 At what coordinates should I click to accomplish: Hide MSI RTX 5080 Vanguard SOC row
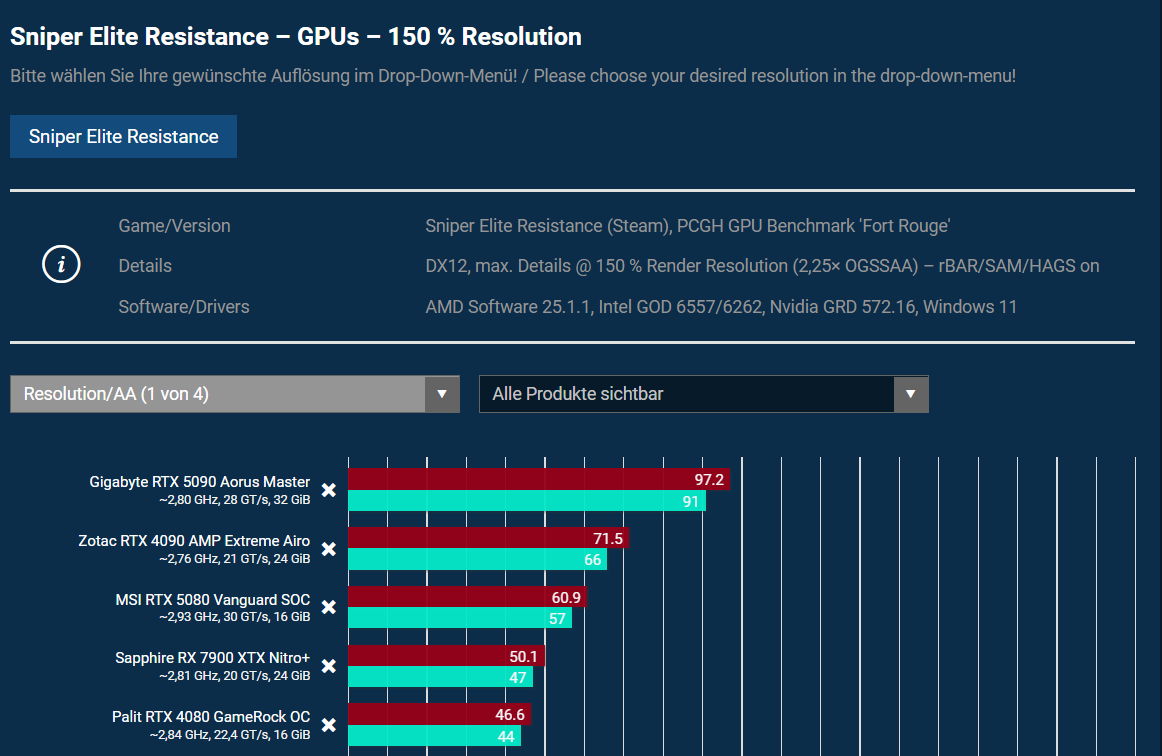coord(329,608)
